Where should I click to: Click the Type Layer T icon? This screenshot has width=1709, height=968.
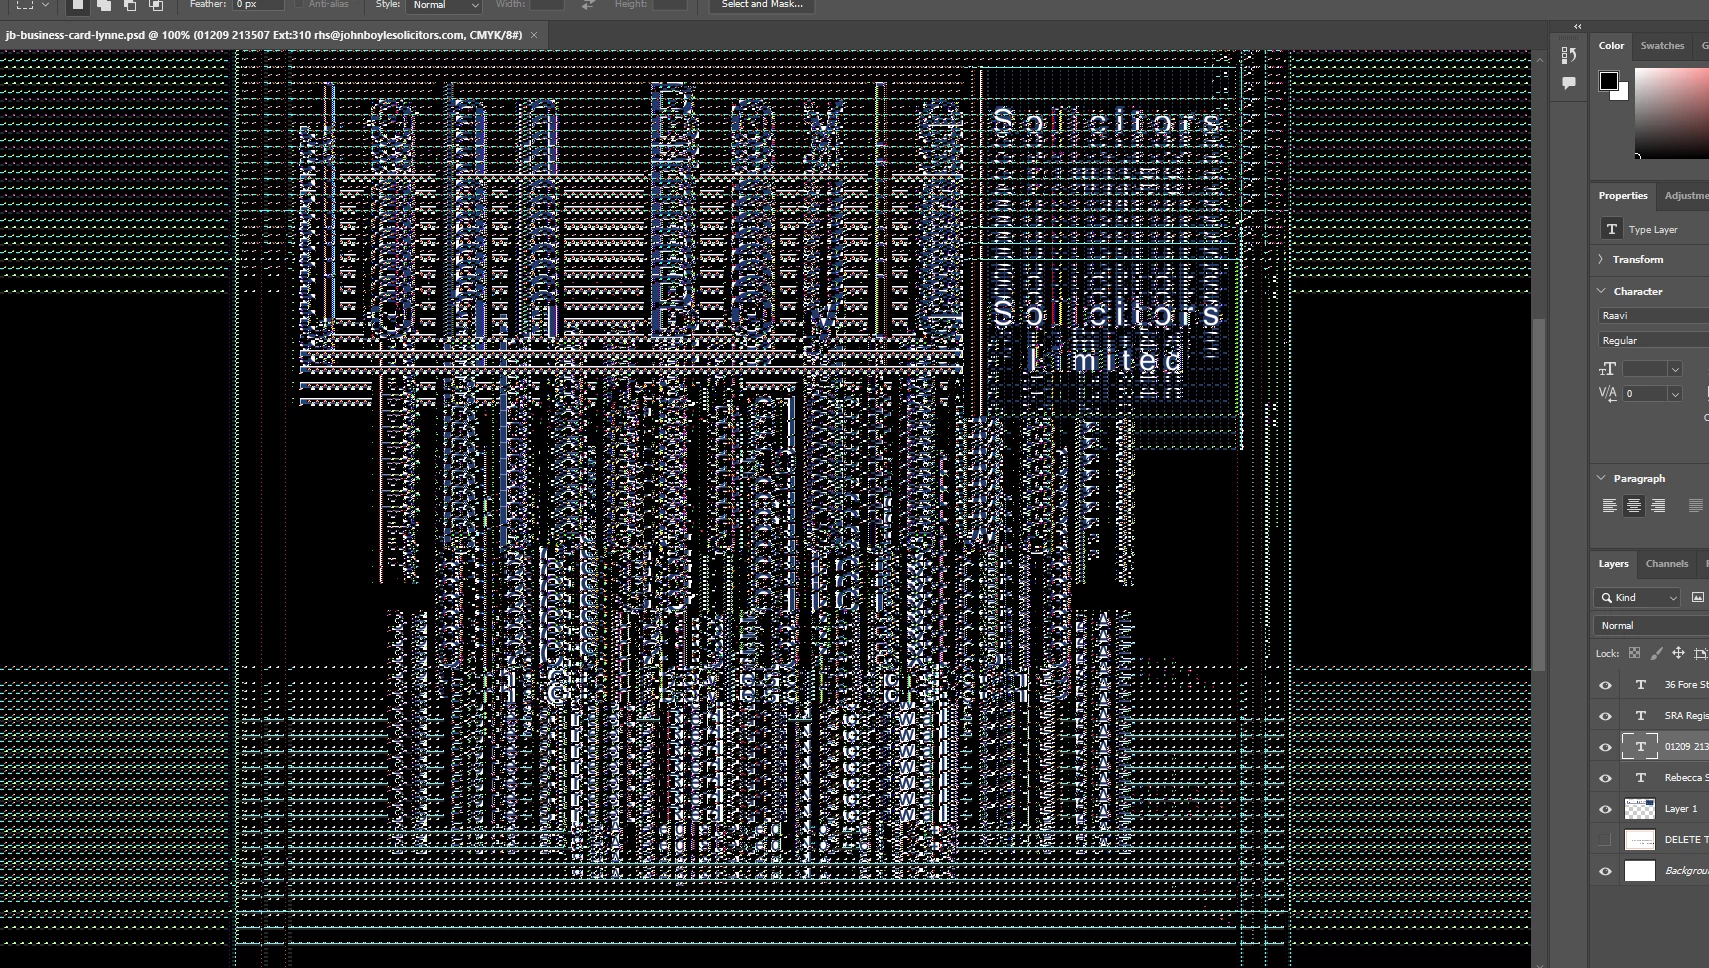1611,229
